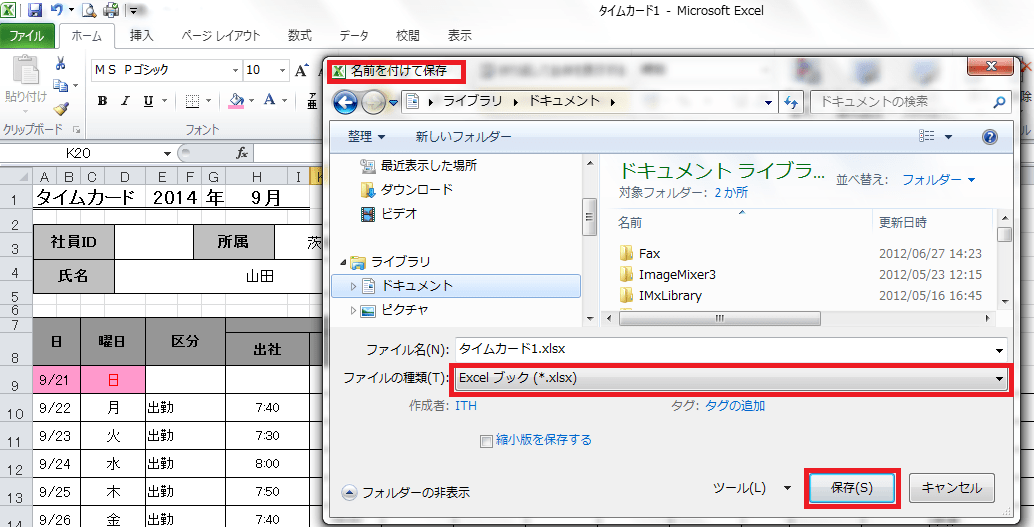The height and width of the screenshot is (527, 1034).
Task: Open the font size dropdown
Action: point(281,70)
